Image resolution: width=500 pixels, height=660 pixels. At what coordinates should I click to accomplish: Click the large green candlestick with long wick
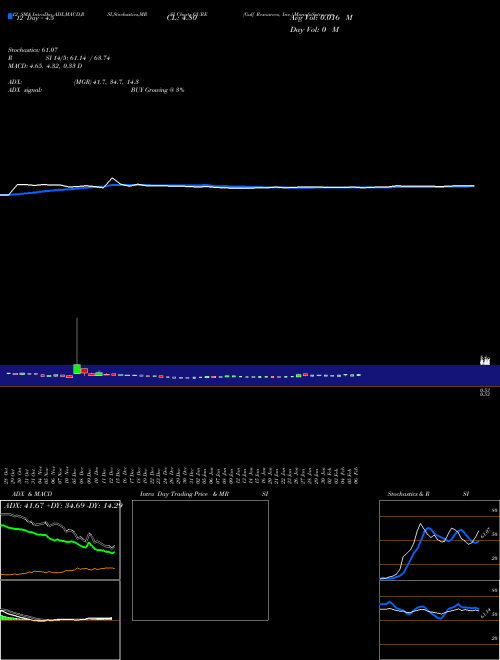[77, 369]
